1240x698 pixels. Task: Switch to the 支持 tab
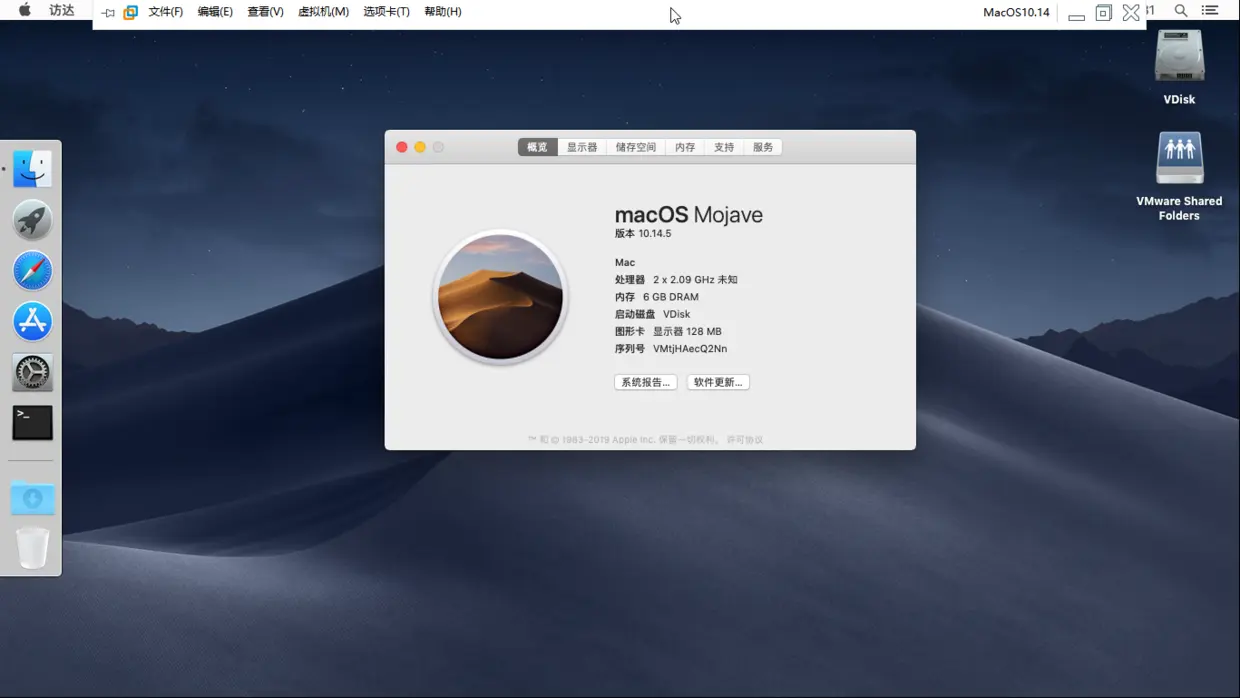pyautogui.click(x=724, y=147)
